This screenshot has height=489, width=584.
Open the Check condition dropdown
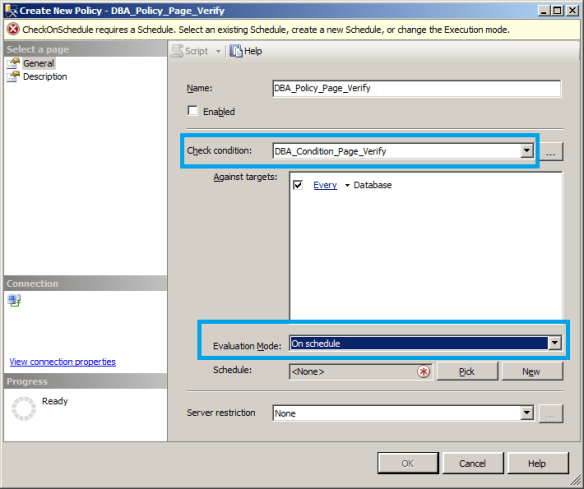[x=527, y=151]
